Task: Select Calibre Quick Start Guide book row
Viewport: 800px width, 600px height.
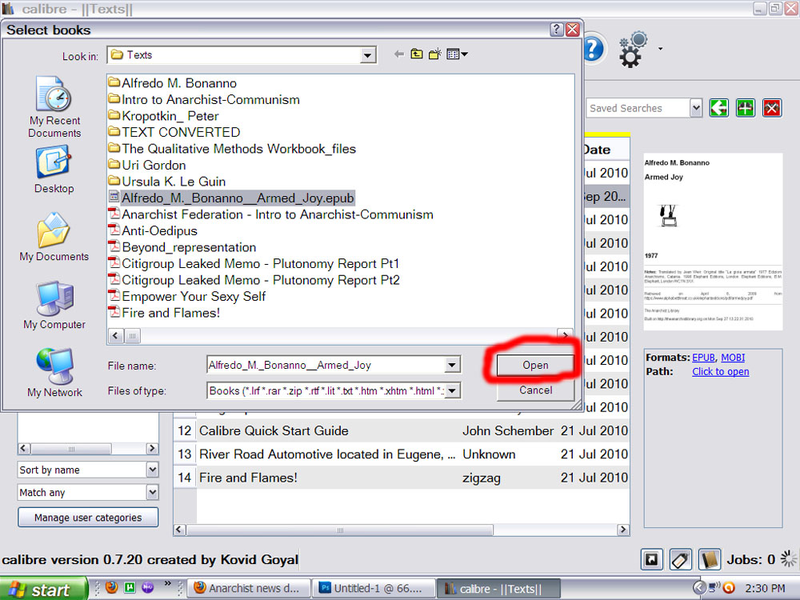Action: coord(401,431)
